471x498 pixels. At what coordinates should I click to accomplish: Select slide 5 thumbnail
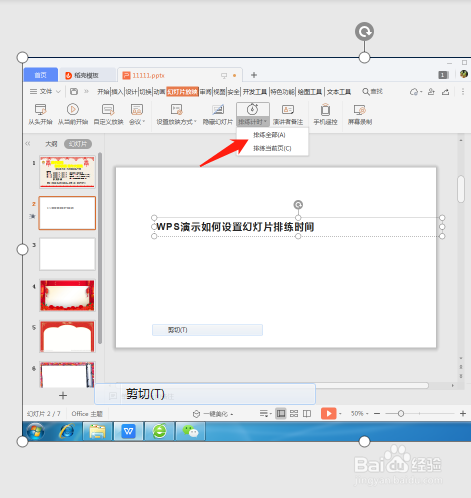[67, 336]
